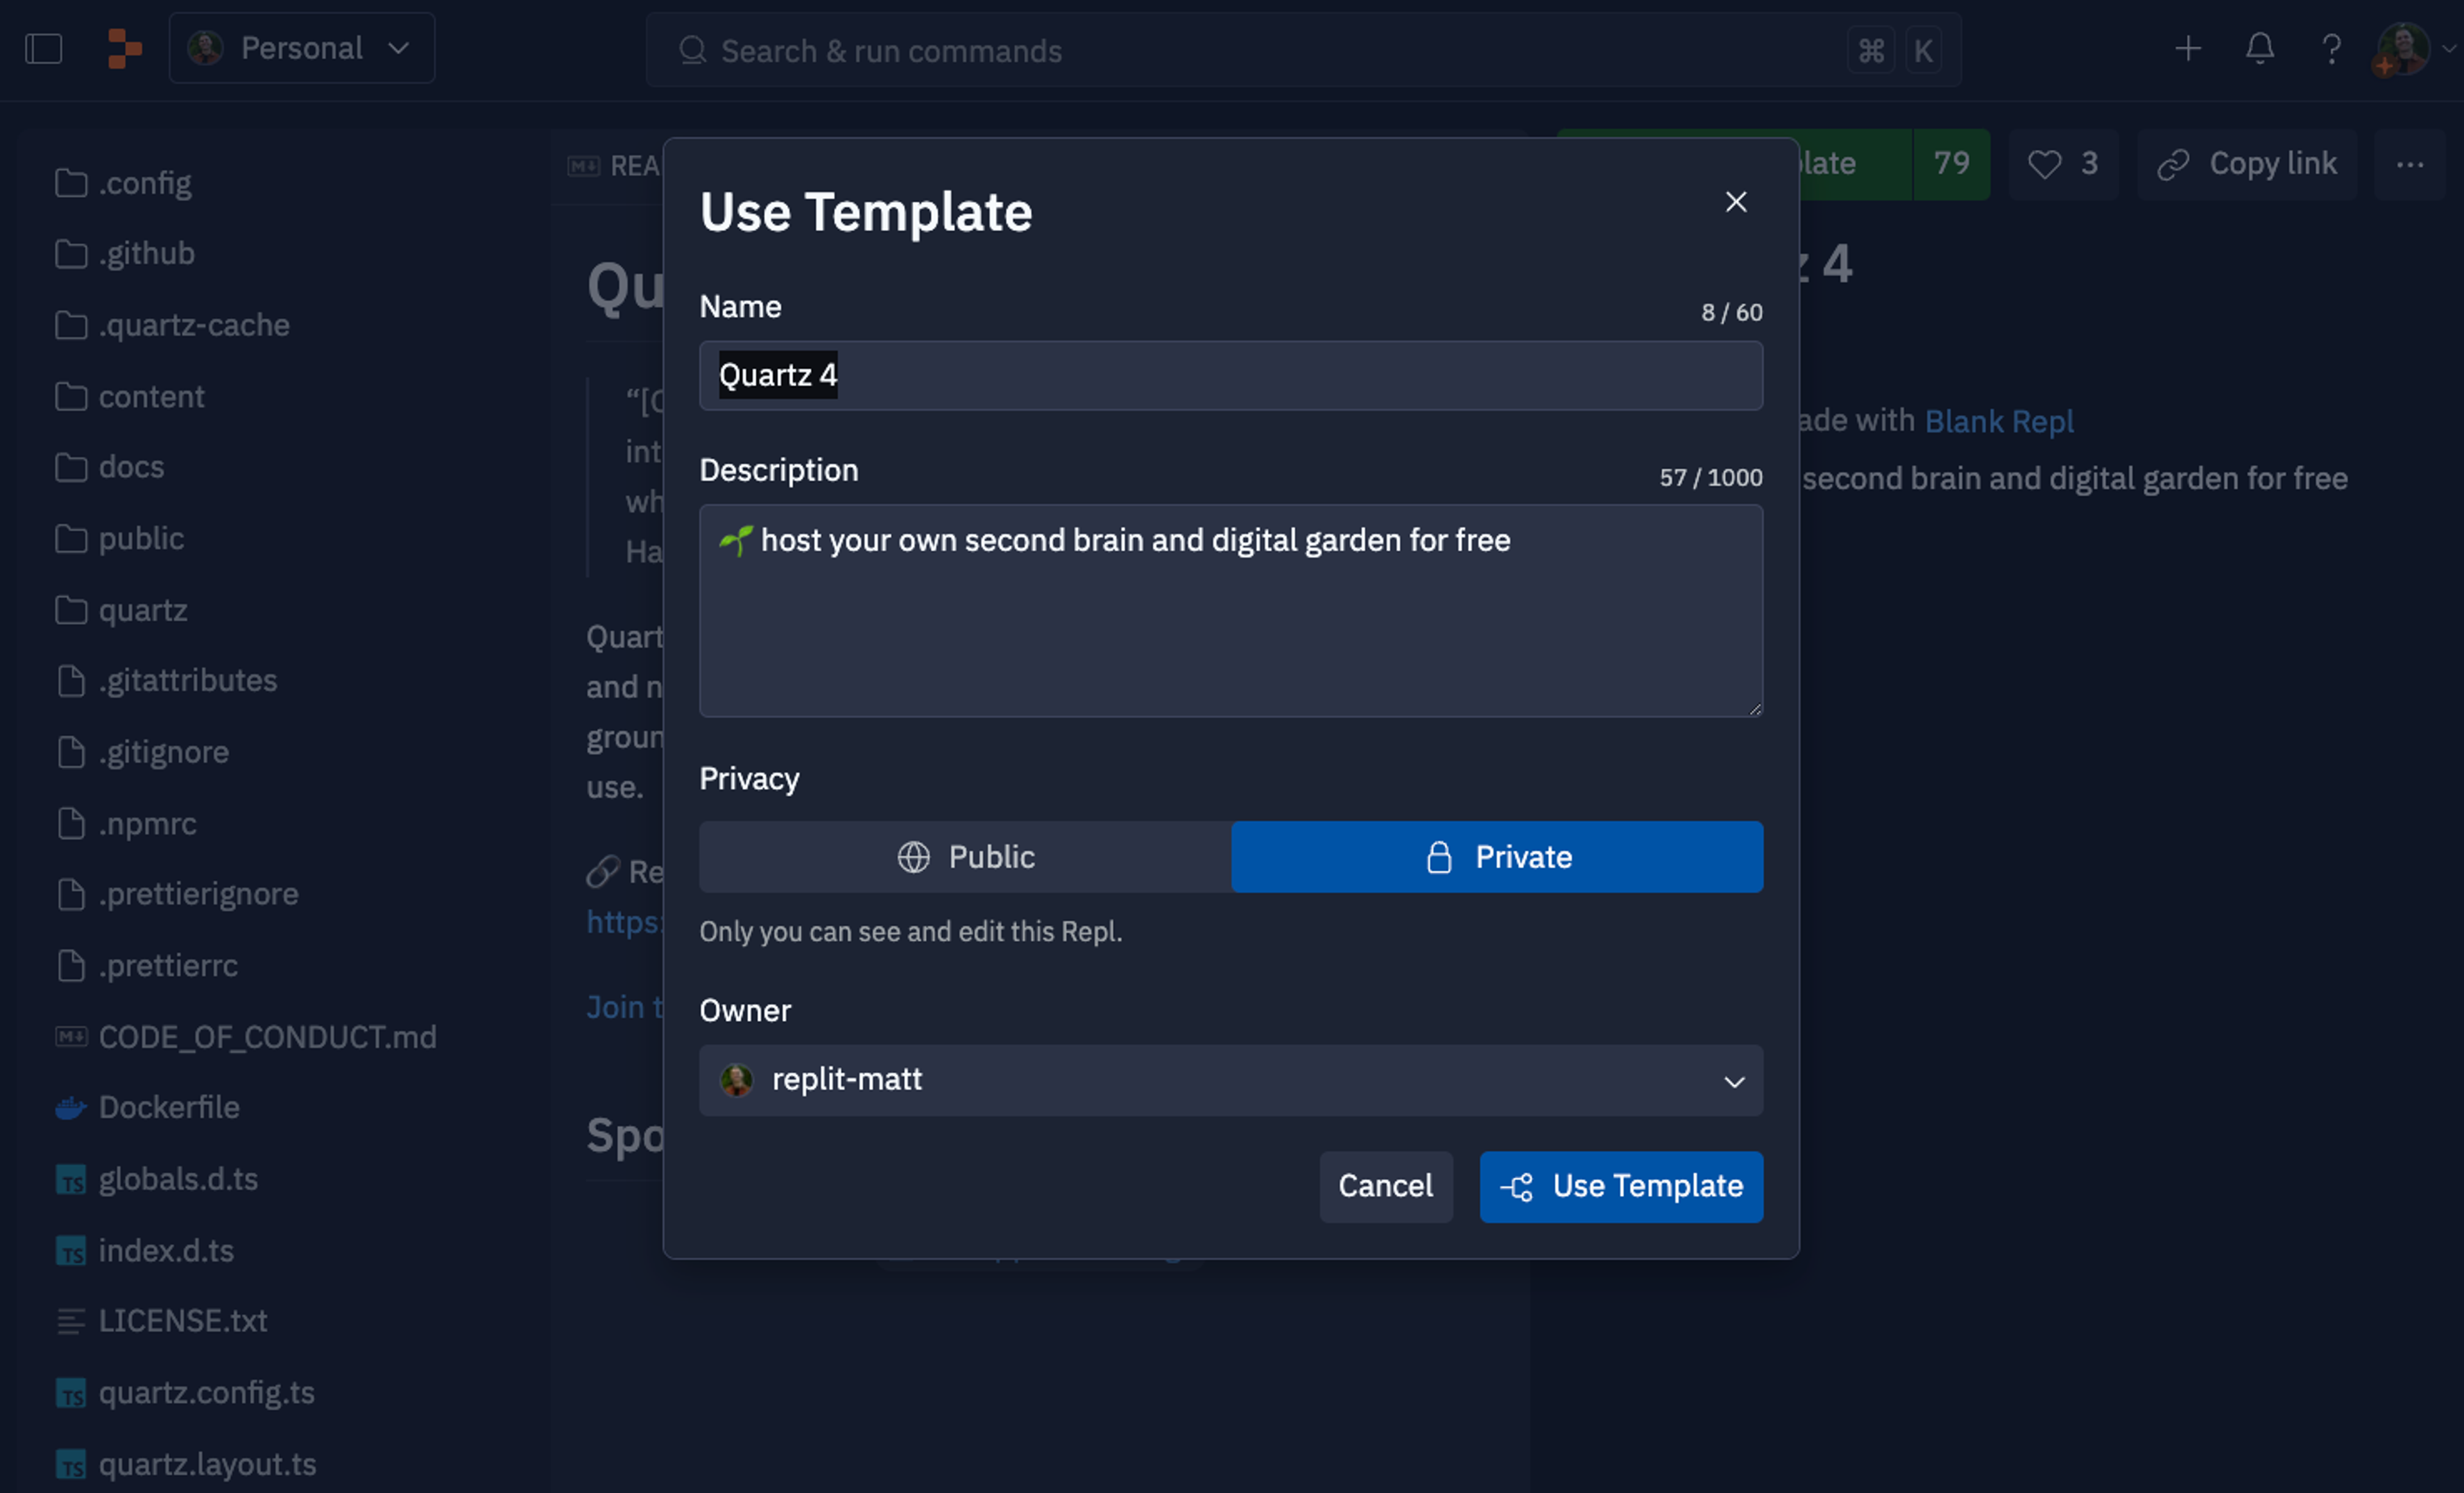2464x1493 pixels.
Task: Click the Cancel button
Action: [1385, 1186]
